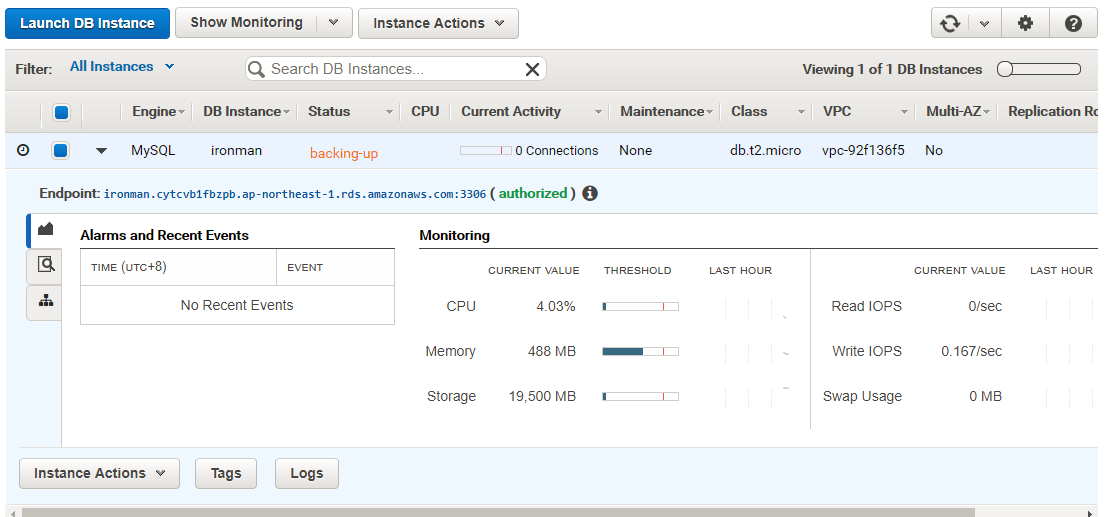This screenshot has height=517, width=1112.
Task: Click the endpoint info icon
Action: coord(590,193)
